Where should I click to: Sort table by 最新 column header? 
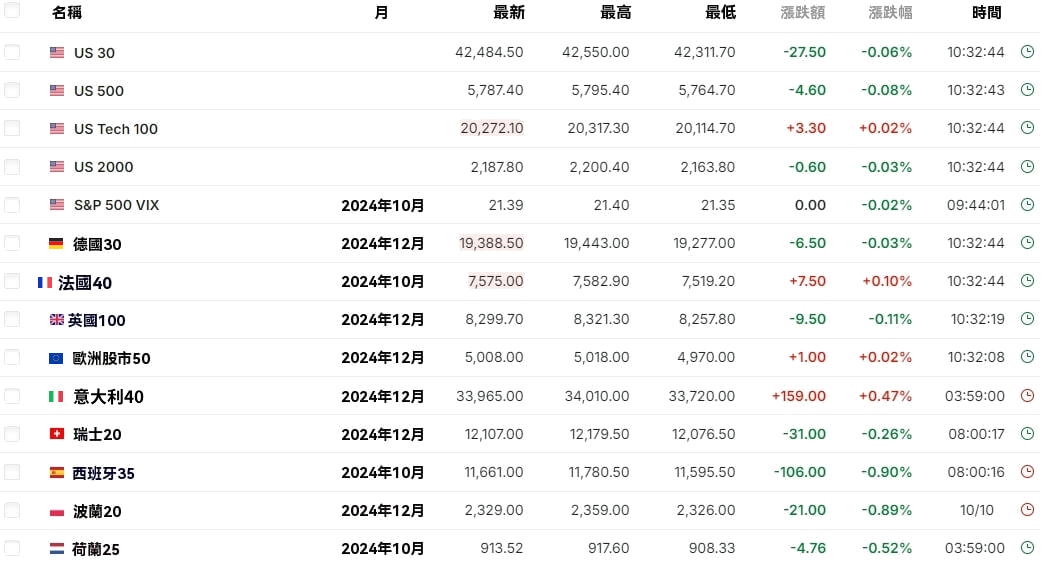pyautogui.click(x=508, y=13)
